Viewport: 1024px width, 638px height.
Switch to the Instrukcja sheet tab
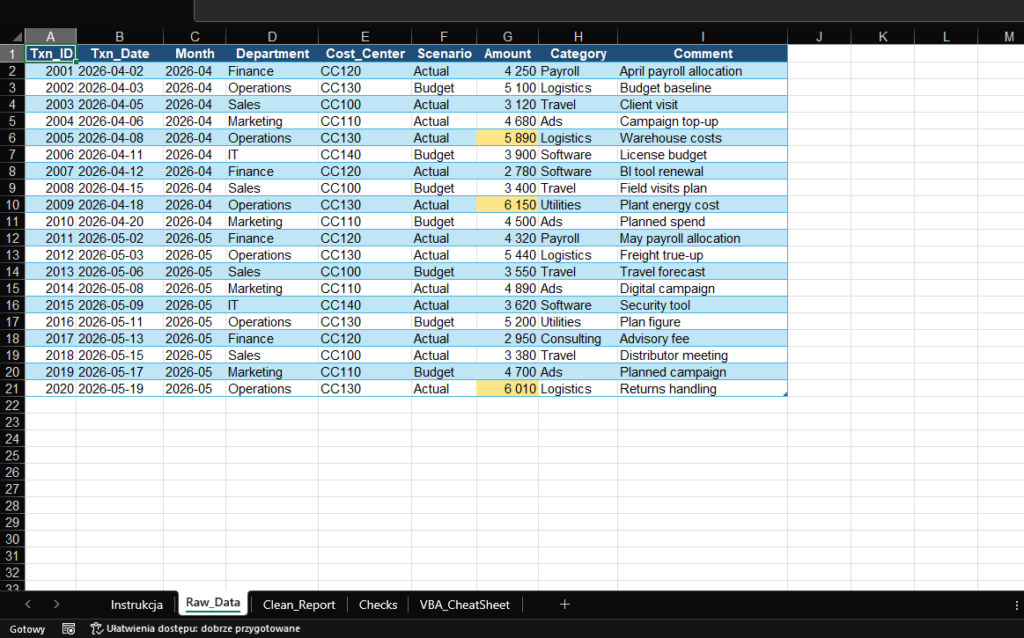point(137,604)
